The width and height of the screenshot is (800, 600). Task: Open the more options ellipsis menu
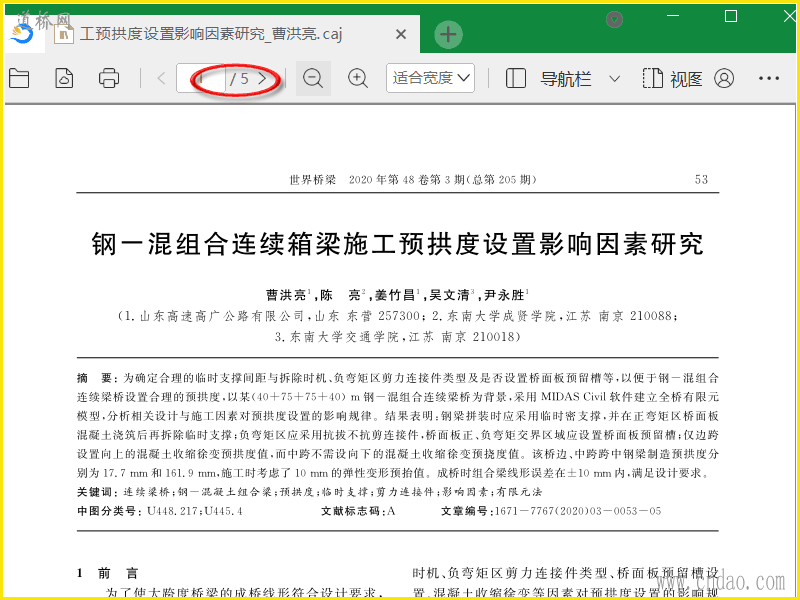coord(769,79)
